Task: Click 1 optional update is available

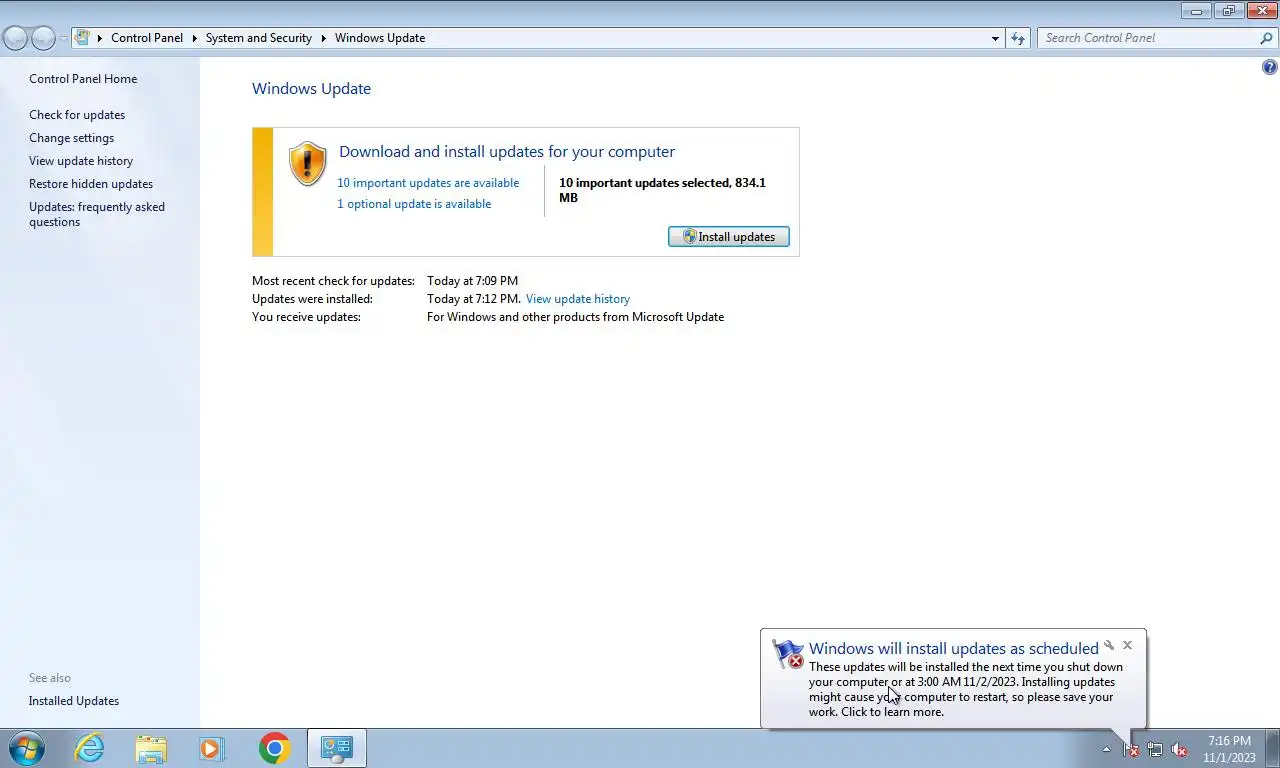Action: click(414, 204)
